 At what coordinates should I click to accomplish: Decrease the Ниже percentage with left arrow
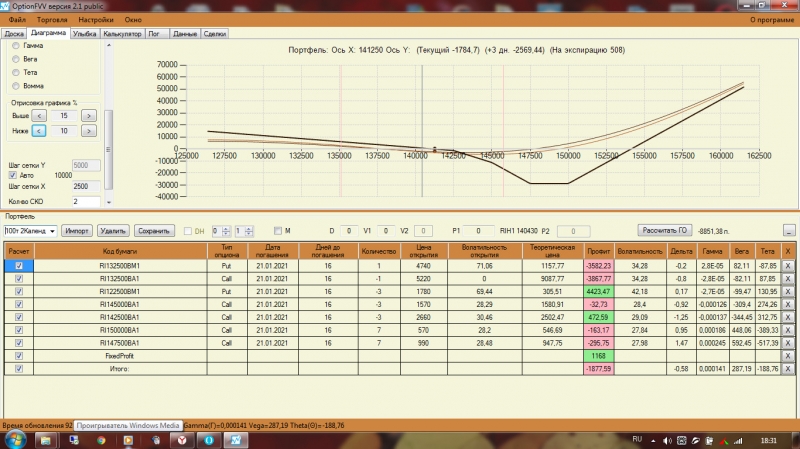(39, 131)
